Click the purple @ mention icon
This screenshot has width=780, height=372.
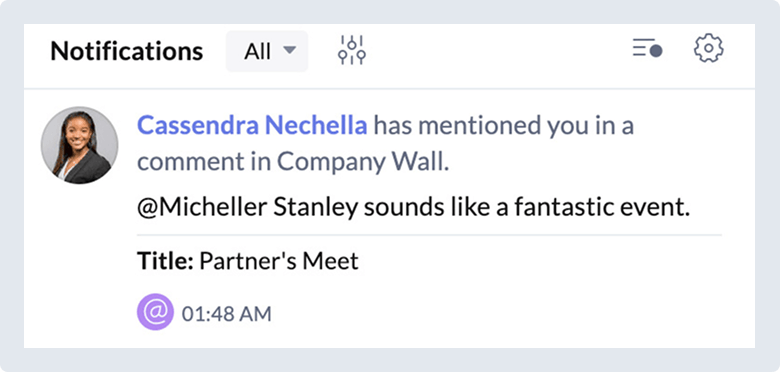[155, 312]
